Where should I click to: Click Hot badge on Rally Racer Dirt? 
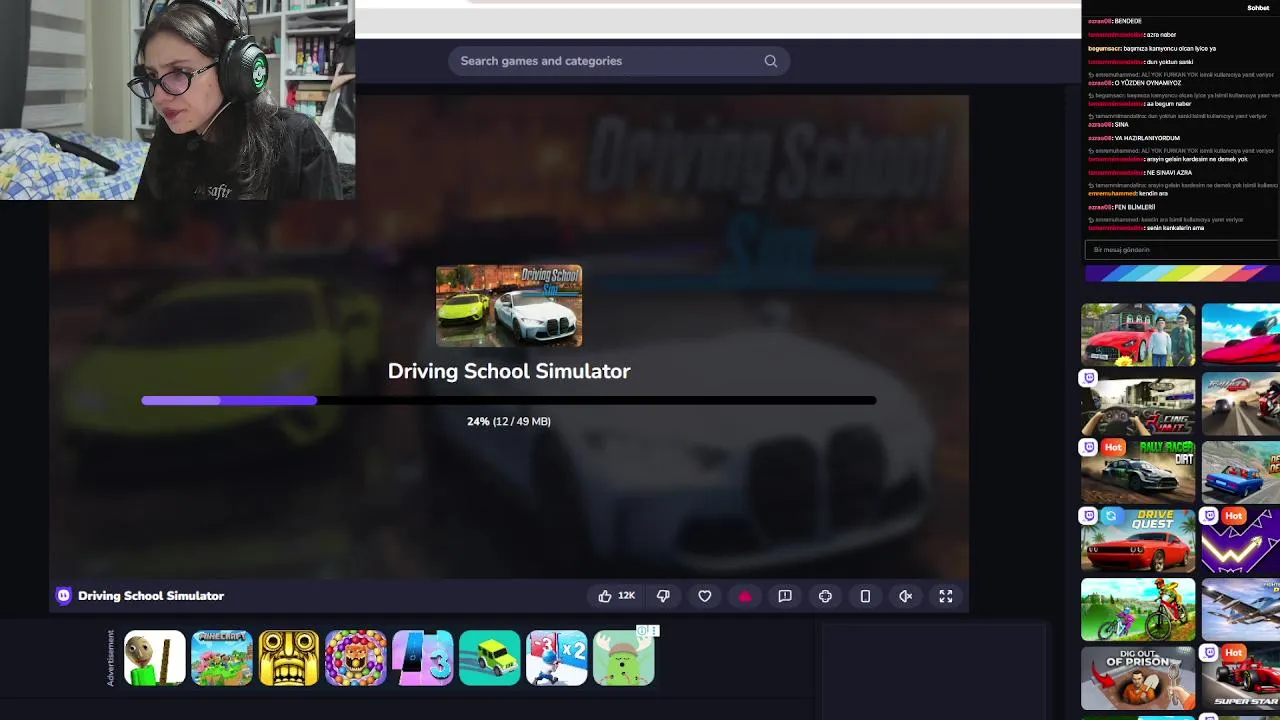click(1113, 447)
